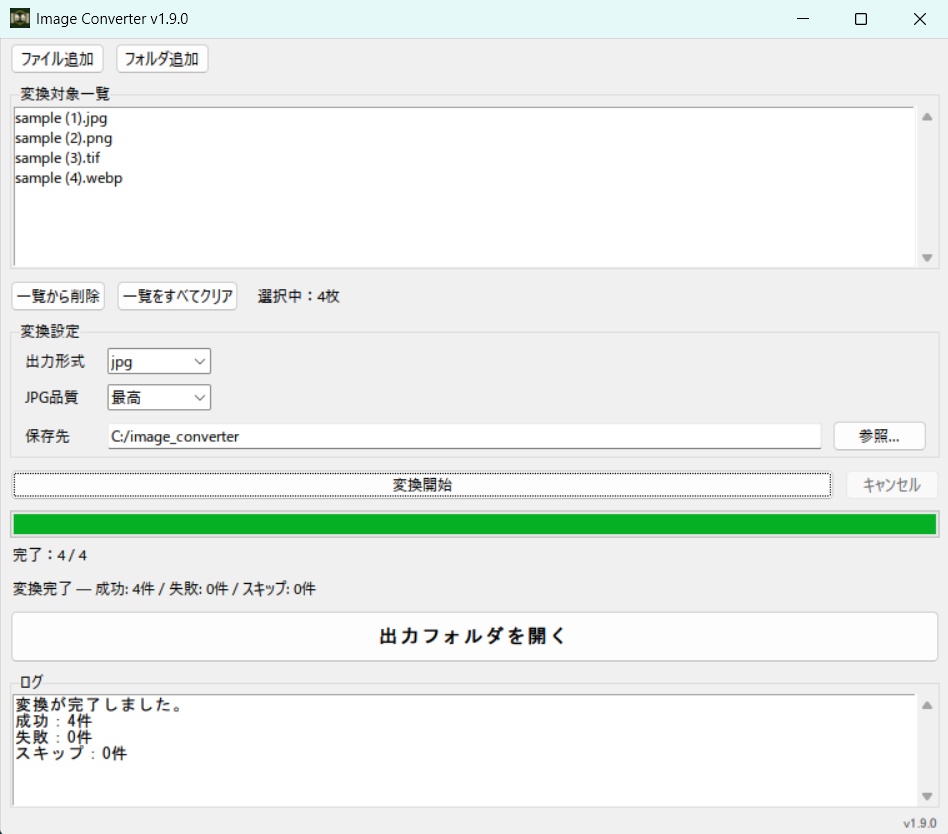The height and width of the screenshot is (834, 948).
Task: Click the v1.9.0 version label at bottom
Action: (x=920, y=823)
